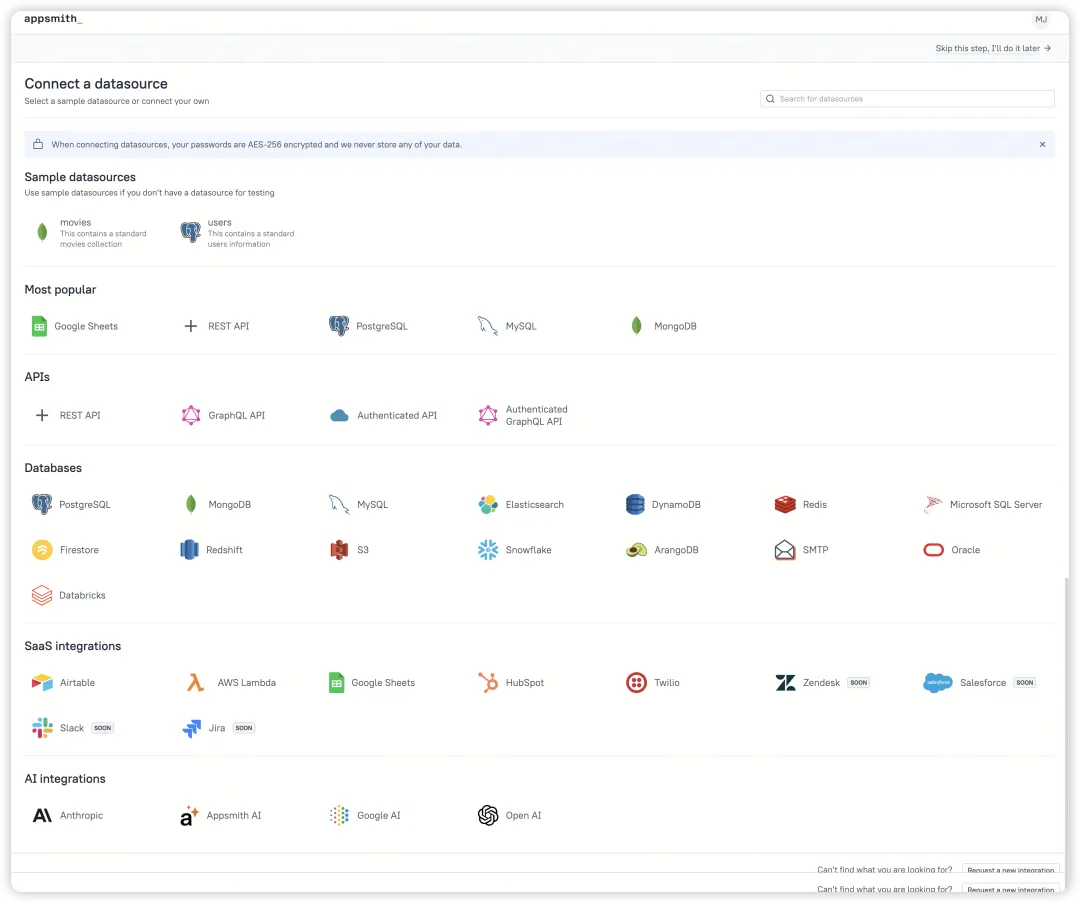Click the search magnifier icon

(x=770, y=98)
